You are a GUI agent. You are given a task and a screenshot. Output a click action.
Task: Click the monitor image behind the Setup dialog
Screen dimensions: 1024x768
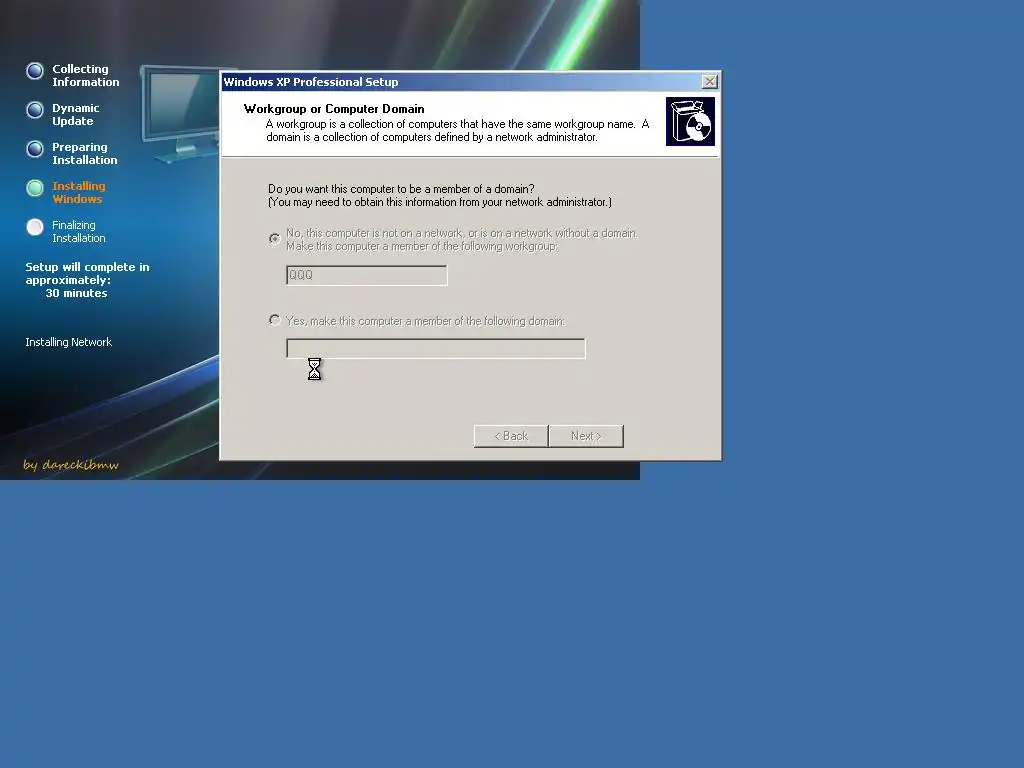pyautogui.click(x=180, y=114)
